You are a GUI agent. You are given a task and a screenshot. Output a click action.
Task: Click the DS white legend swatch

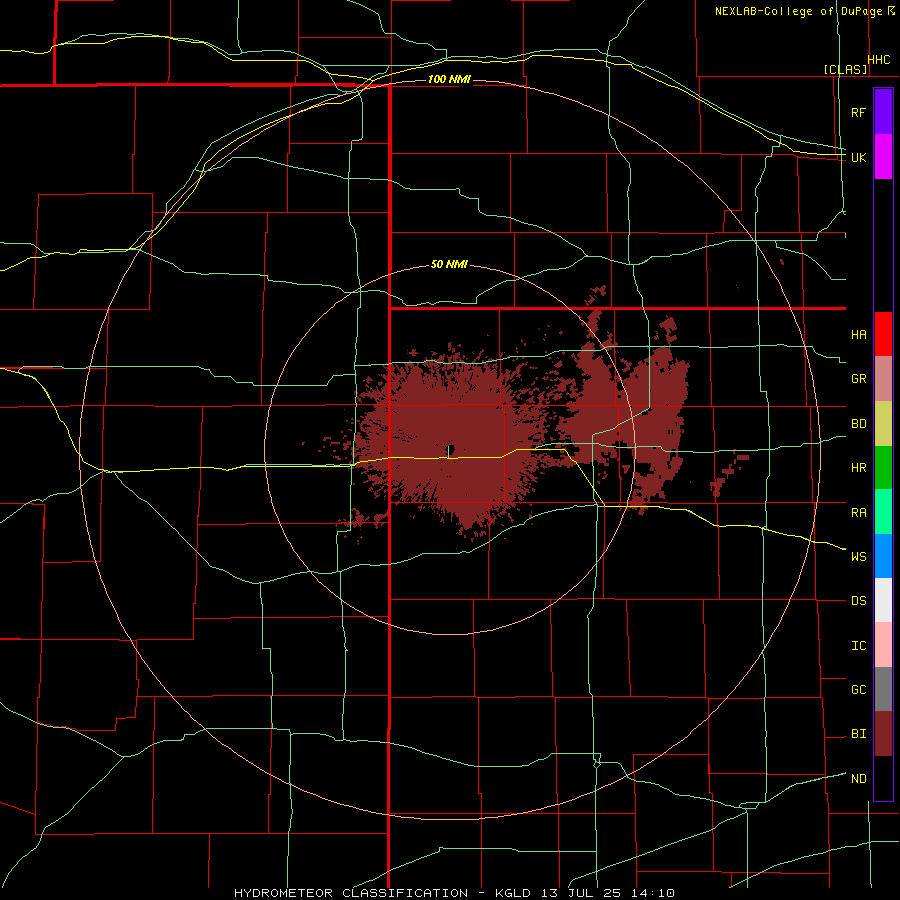coord(883,600)
